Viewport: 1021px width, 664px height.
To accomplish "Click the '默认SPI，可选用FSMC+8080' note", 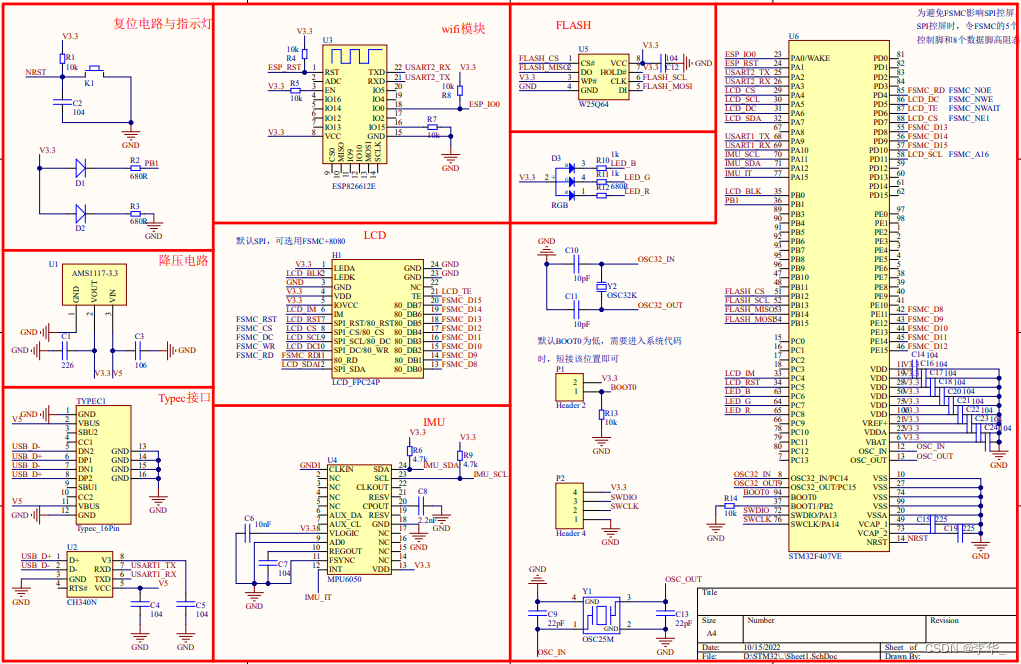I will pyautogui.click(x=290, y=241).
